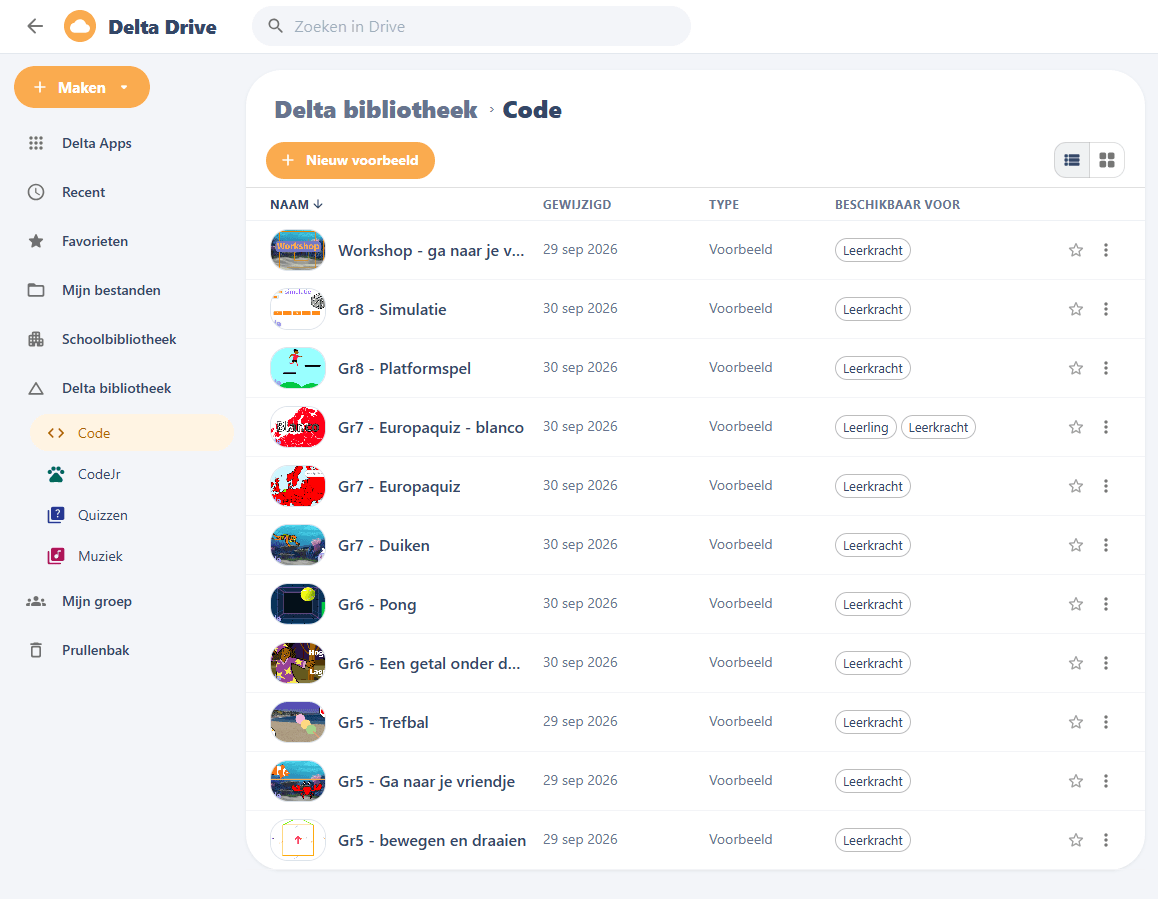Open Gr6 - Pong thumbnail
1158x899 pixels.
point(298,604)
